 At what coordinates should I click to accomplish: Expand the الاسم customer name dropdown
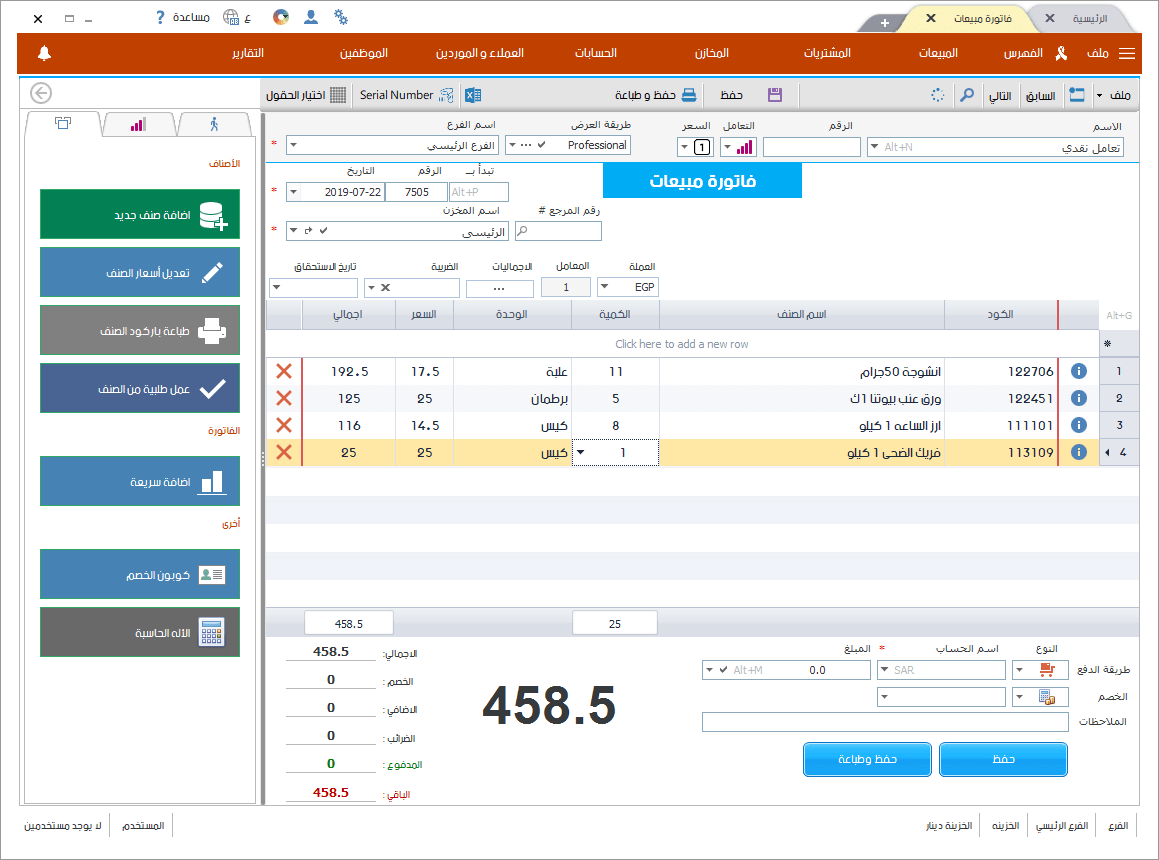(875, 147)
